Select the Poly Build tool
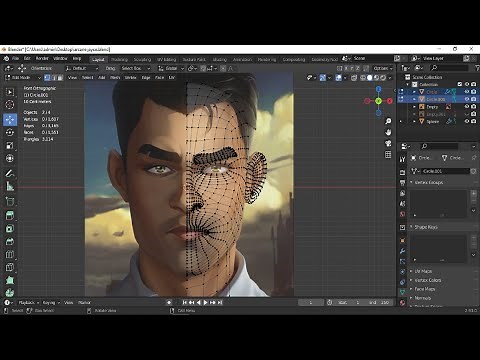This screenshot has height=360, width=480. 10,280
